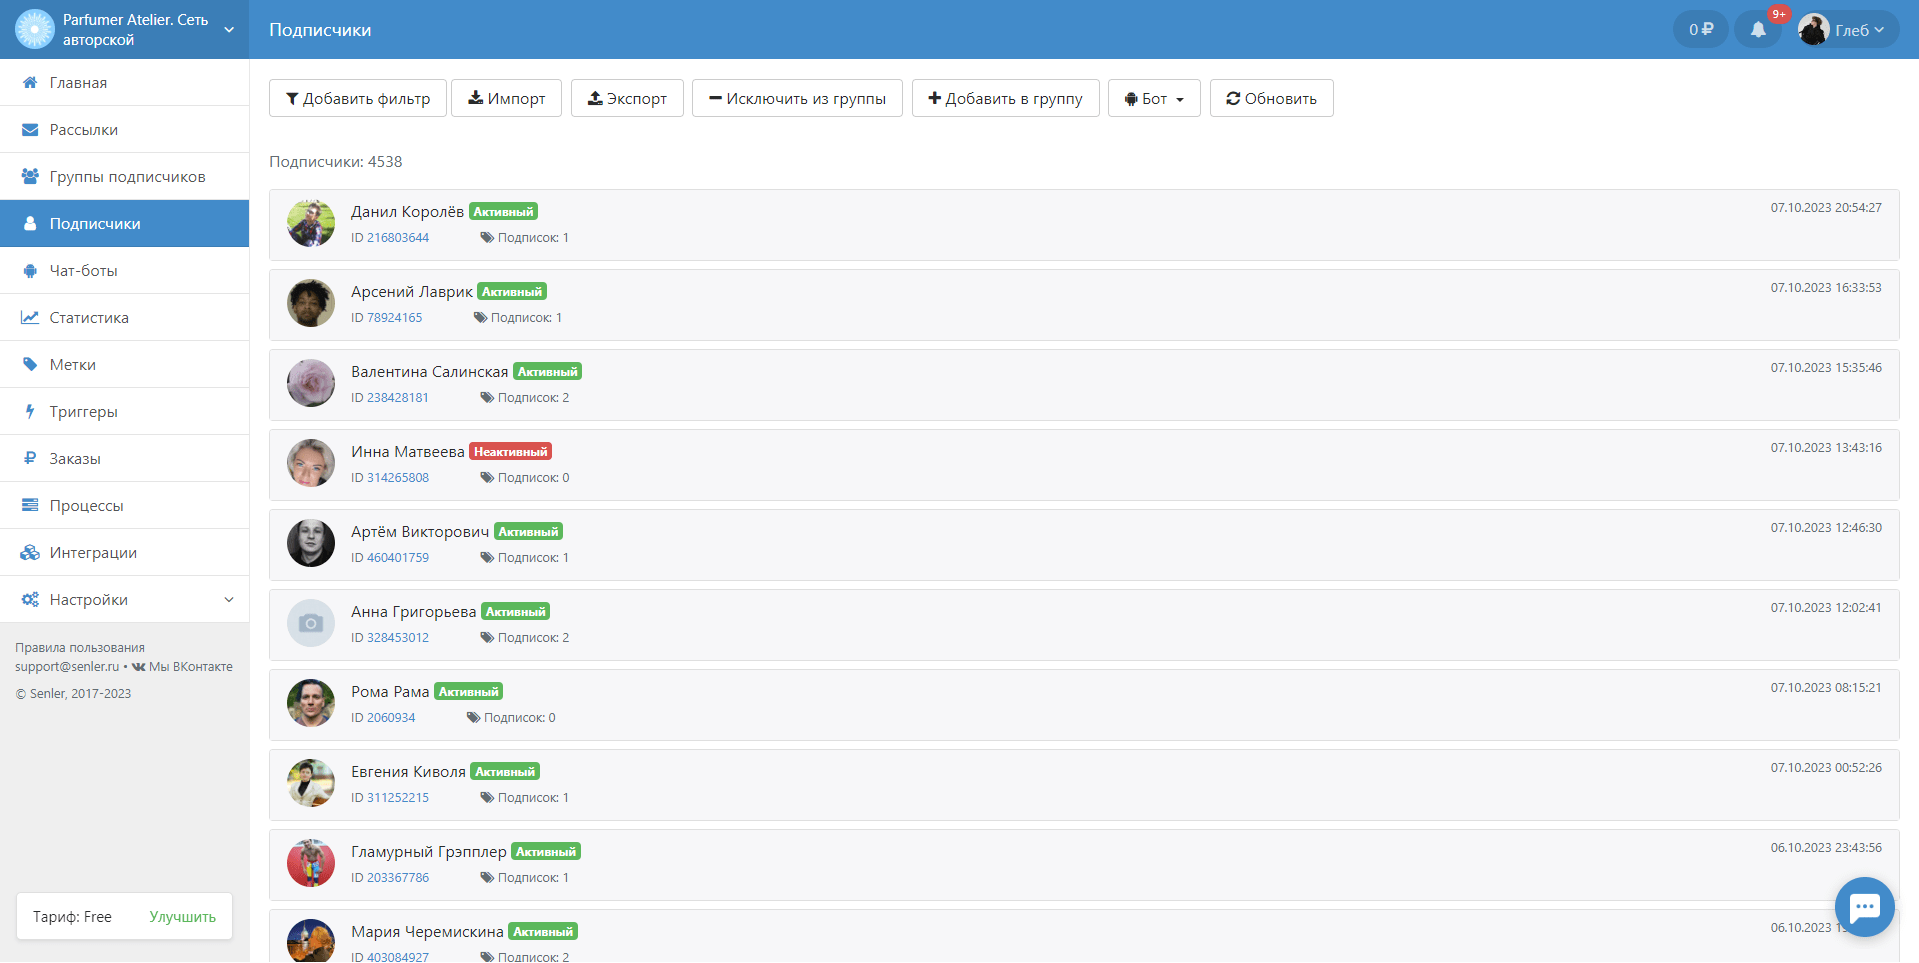Click Валентина Салинская's avatar
Viewport: 1919px width, 963px height.
tap(311, 383)
